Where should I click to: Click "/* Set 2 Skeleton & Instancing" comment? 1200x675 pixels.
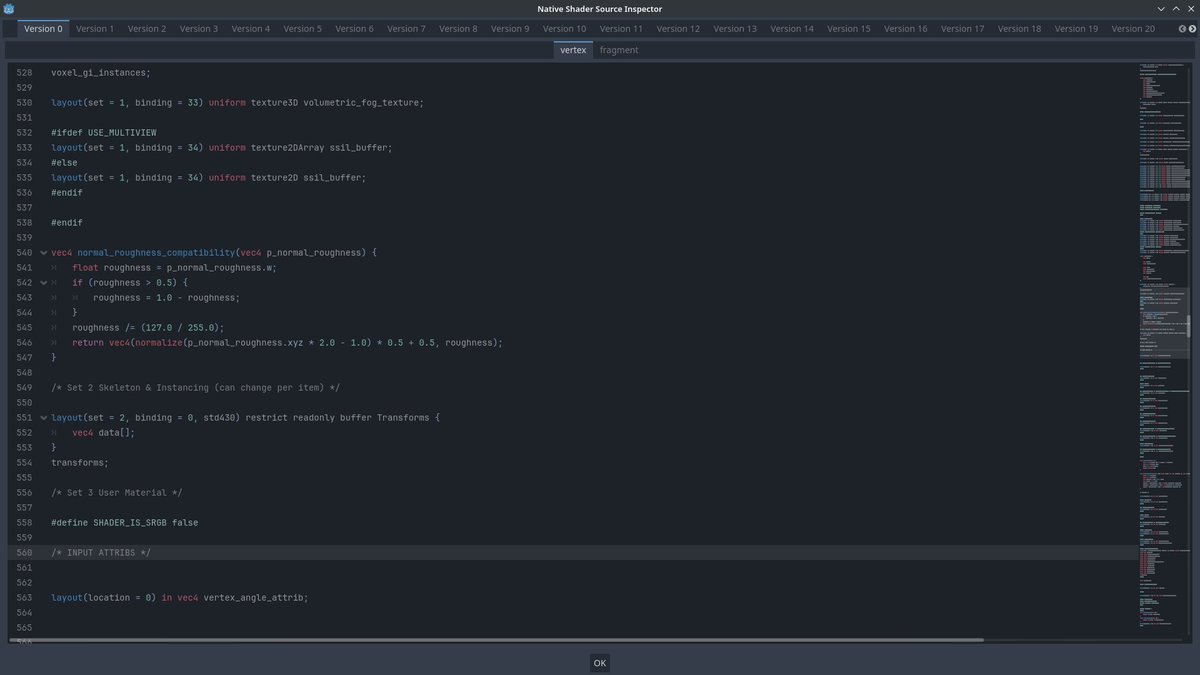pyautogui.click(x=196, y=388)
